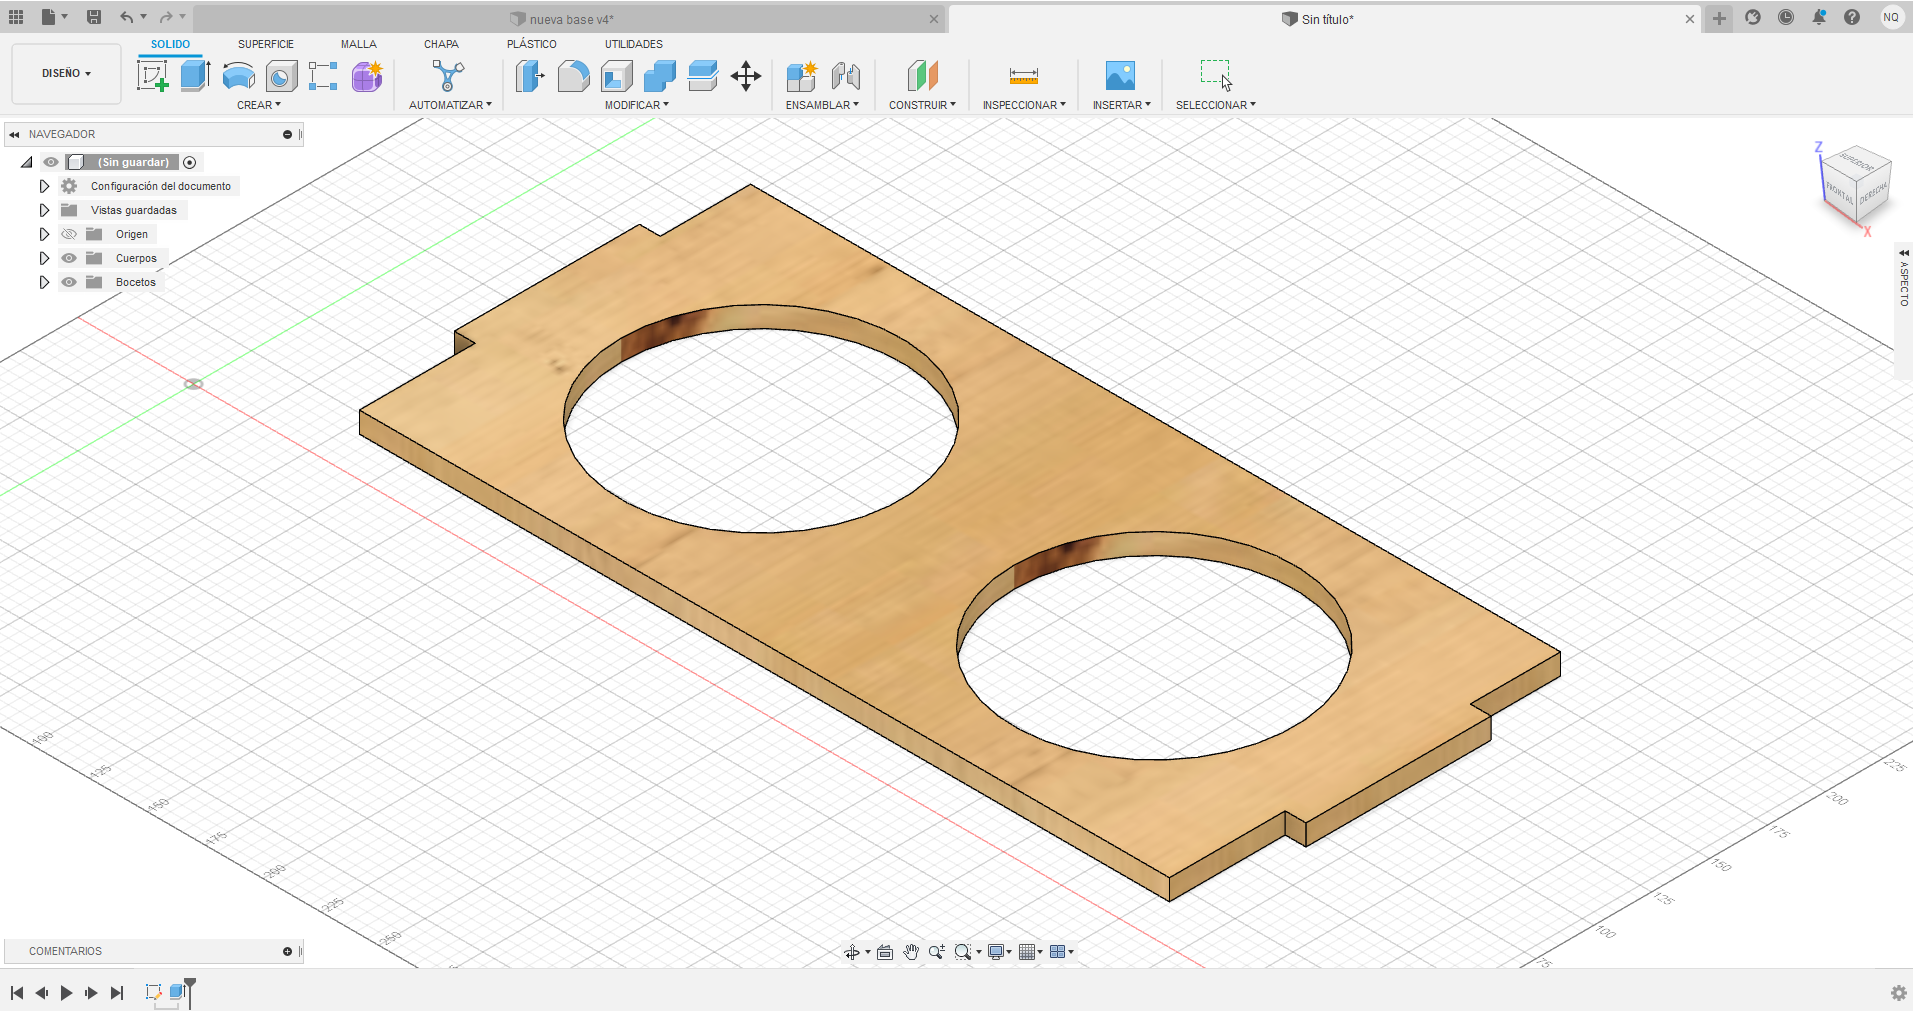The image size is (1913, 1011).
Task: Switch to the UTILIDADES tab
Action: pos(634,44)
